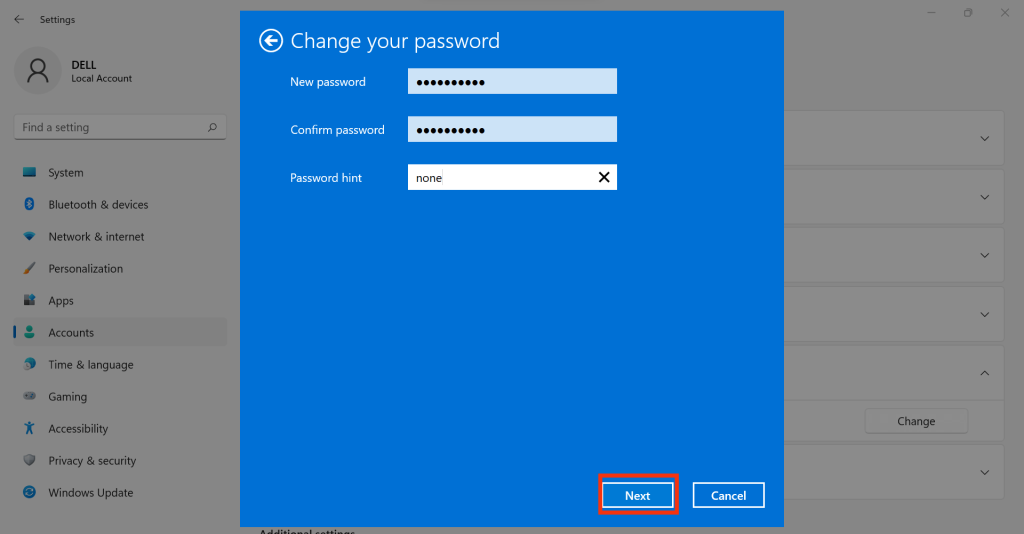Collapse the expanded section above the Change button

(x=984, y=373)
